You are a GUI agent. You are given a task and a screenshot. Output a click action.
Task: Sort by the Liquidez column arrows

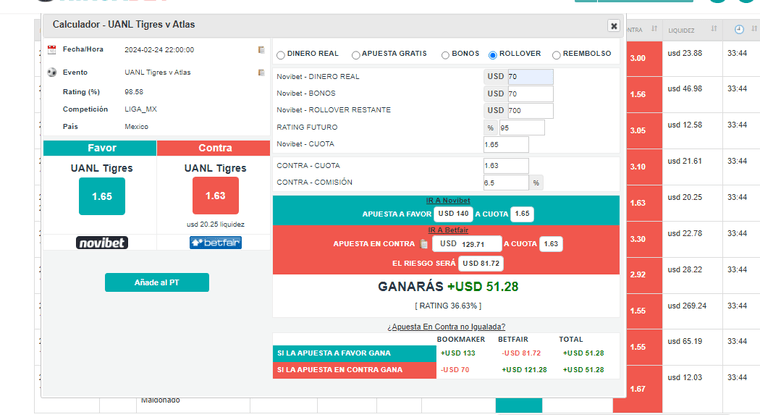(x=713, y=29)
